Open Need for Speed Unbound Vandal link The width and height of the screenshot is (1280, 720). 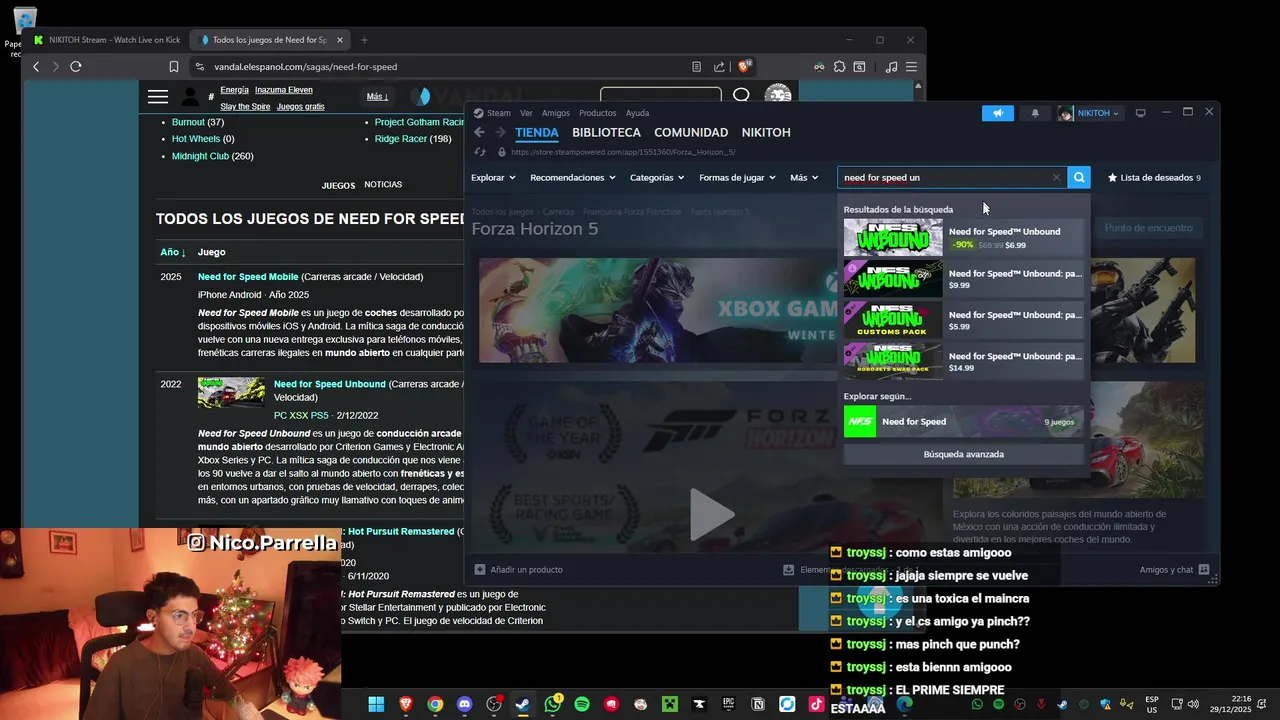tap(330, 384)
